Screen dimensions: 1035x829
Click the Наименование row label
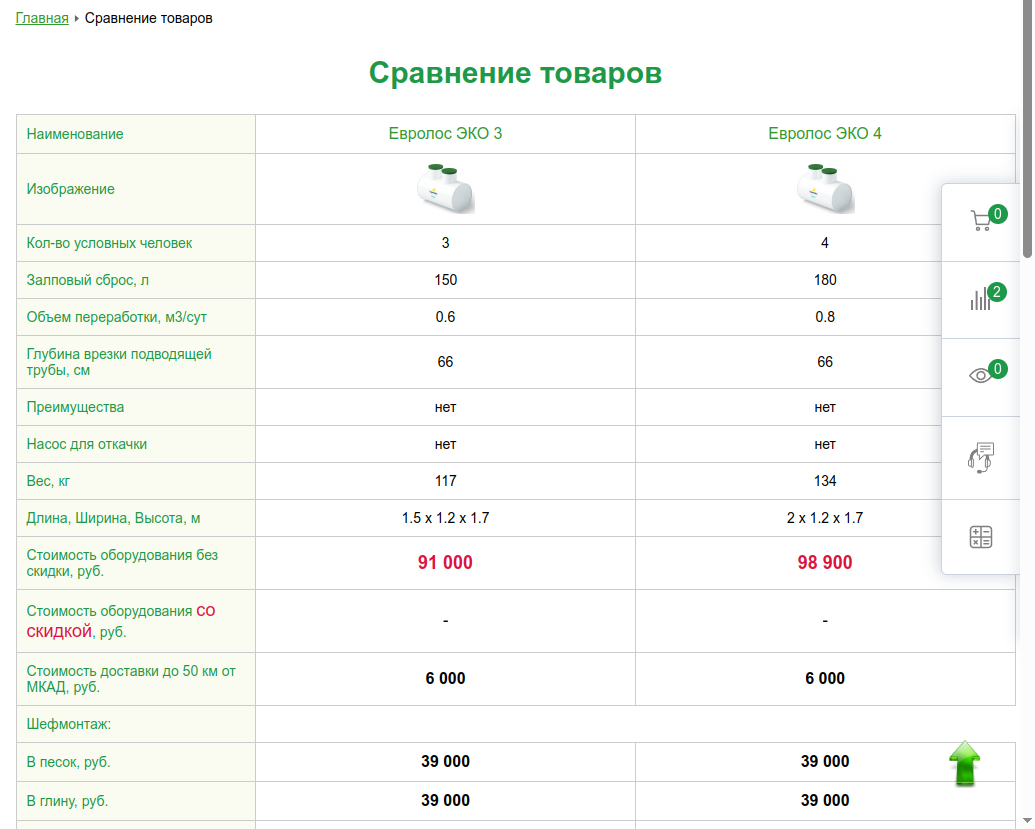tap(75, 134)
